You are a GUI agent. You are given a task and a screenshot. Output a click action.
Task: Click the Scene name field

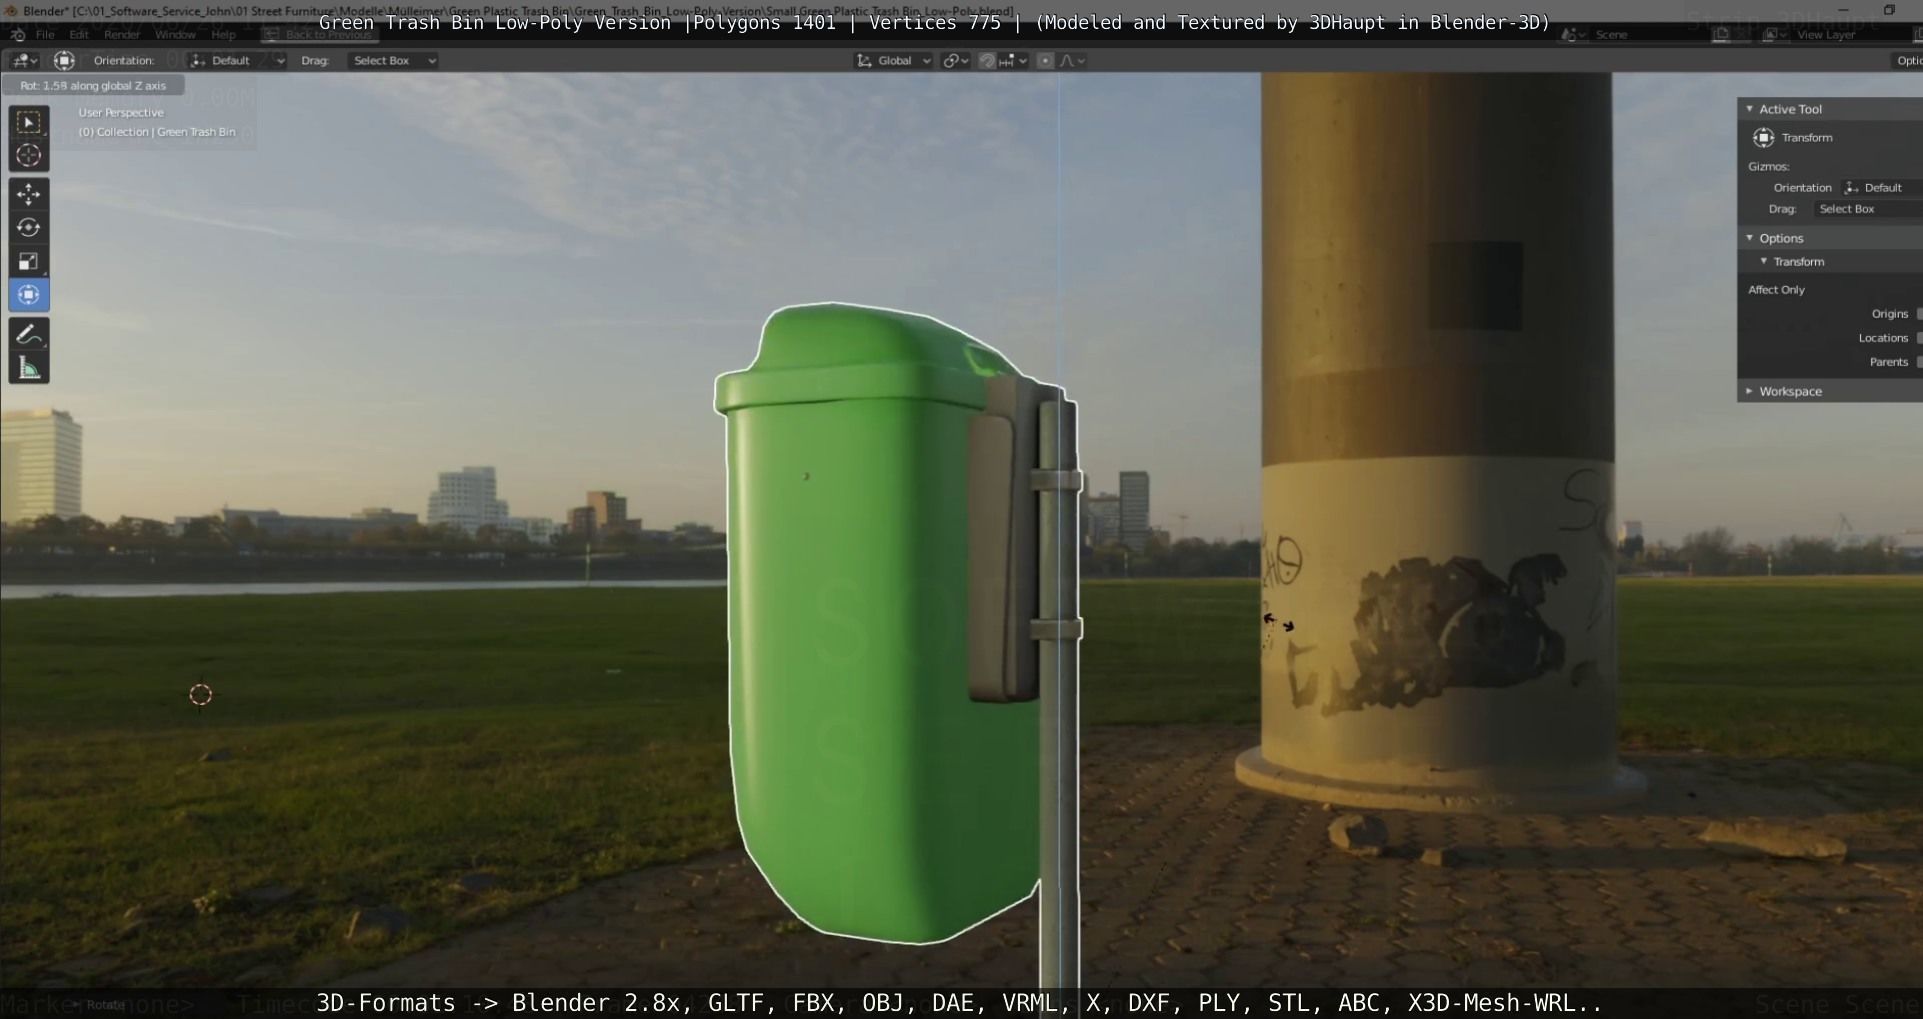tap(1648, 34)
